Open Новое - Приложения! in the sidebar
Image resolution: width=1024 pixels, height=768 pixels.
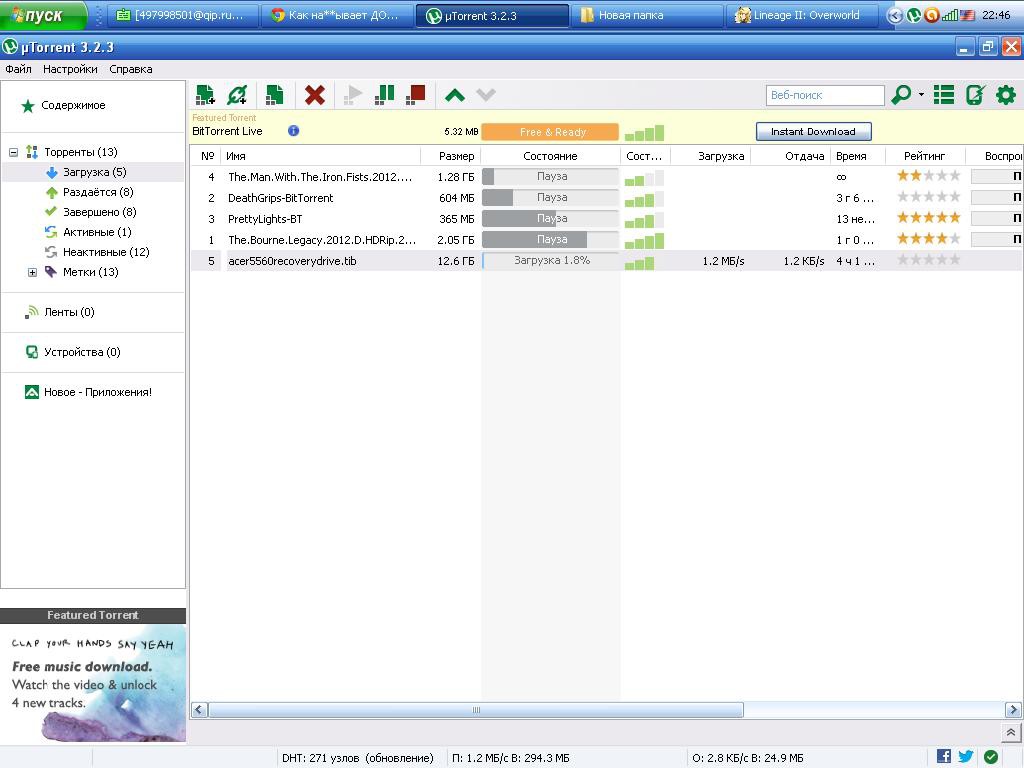[x=97, y=392]
